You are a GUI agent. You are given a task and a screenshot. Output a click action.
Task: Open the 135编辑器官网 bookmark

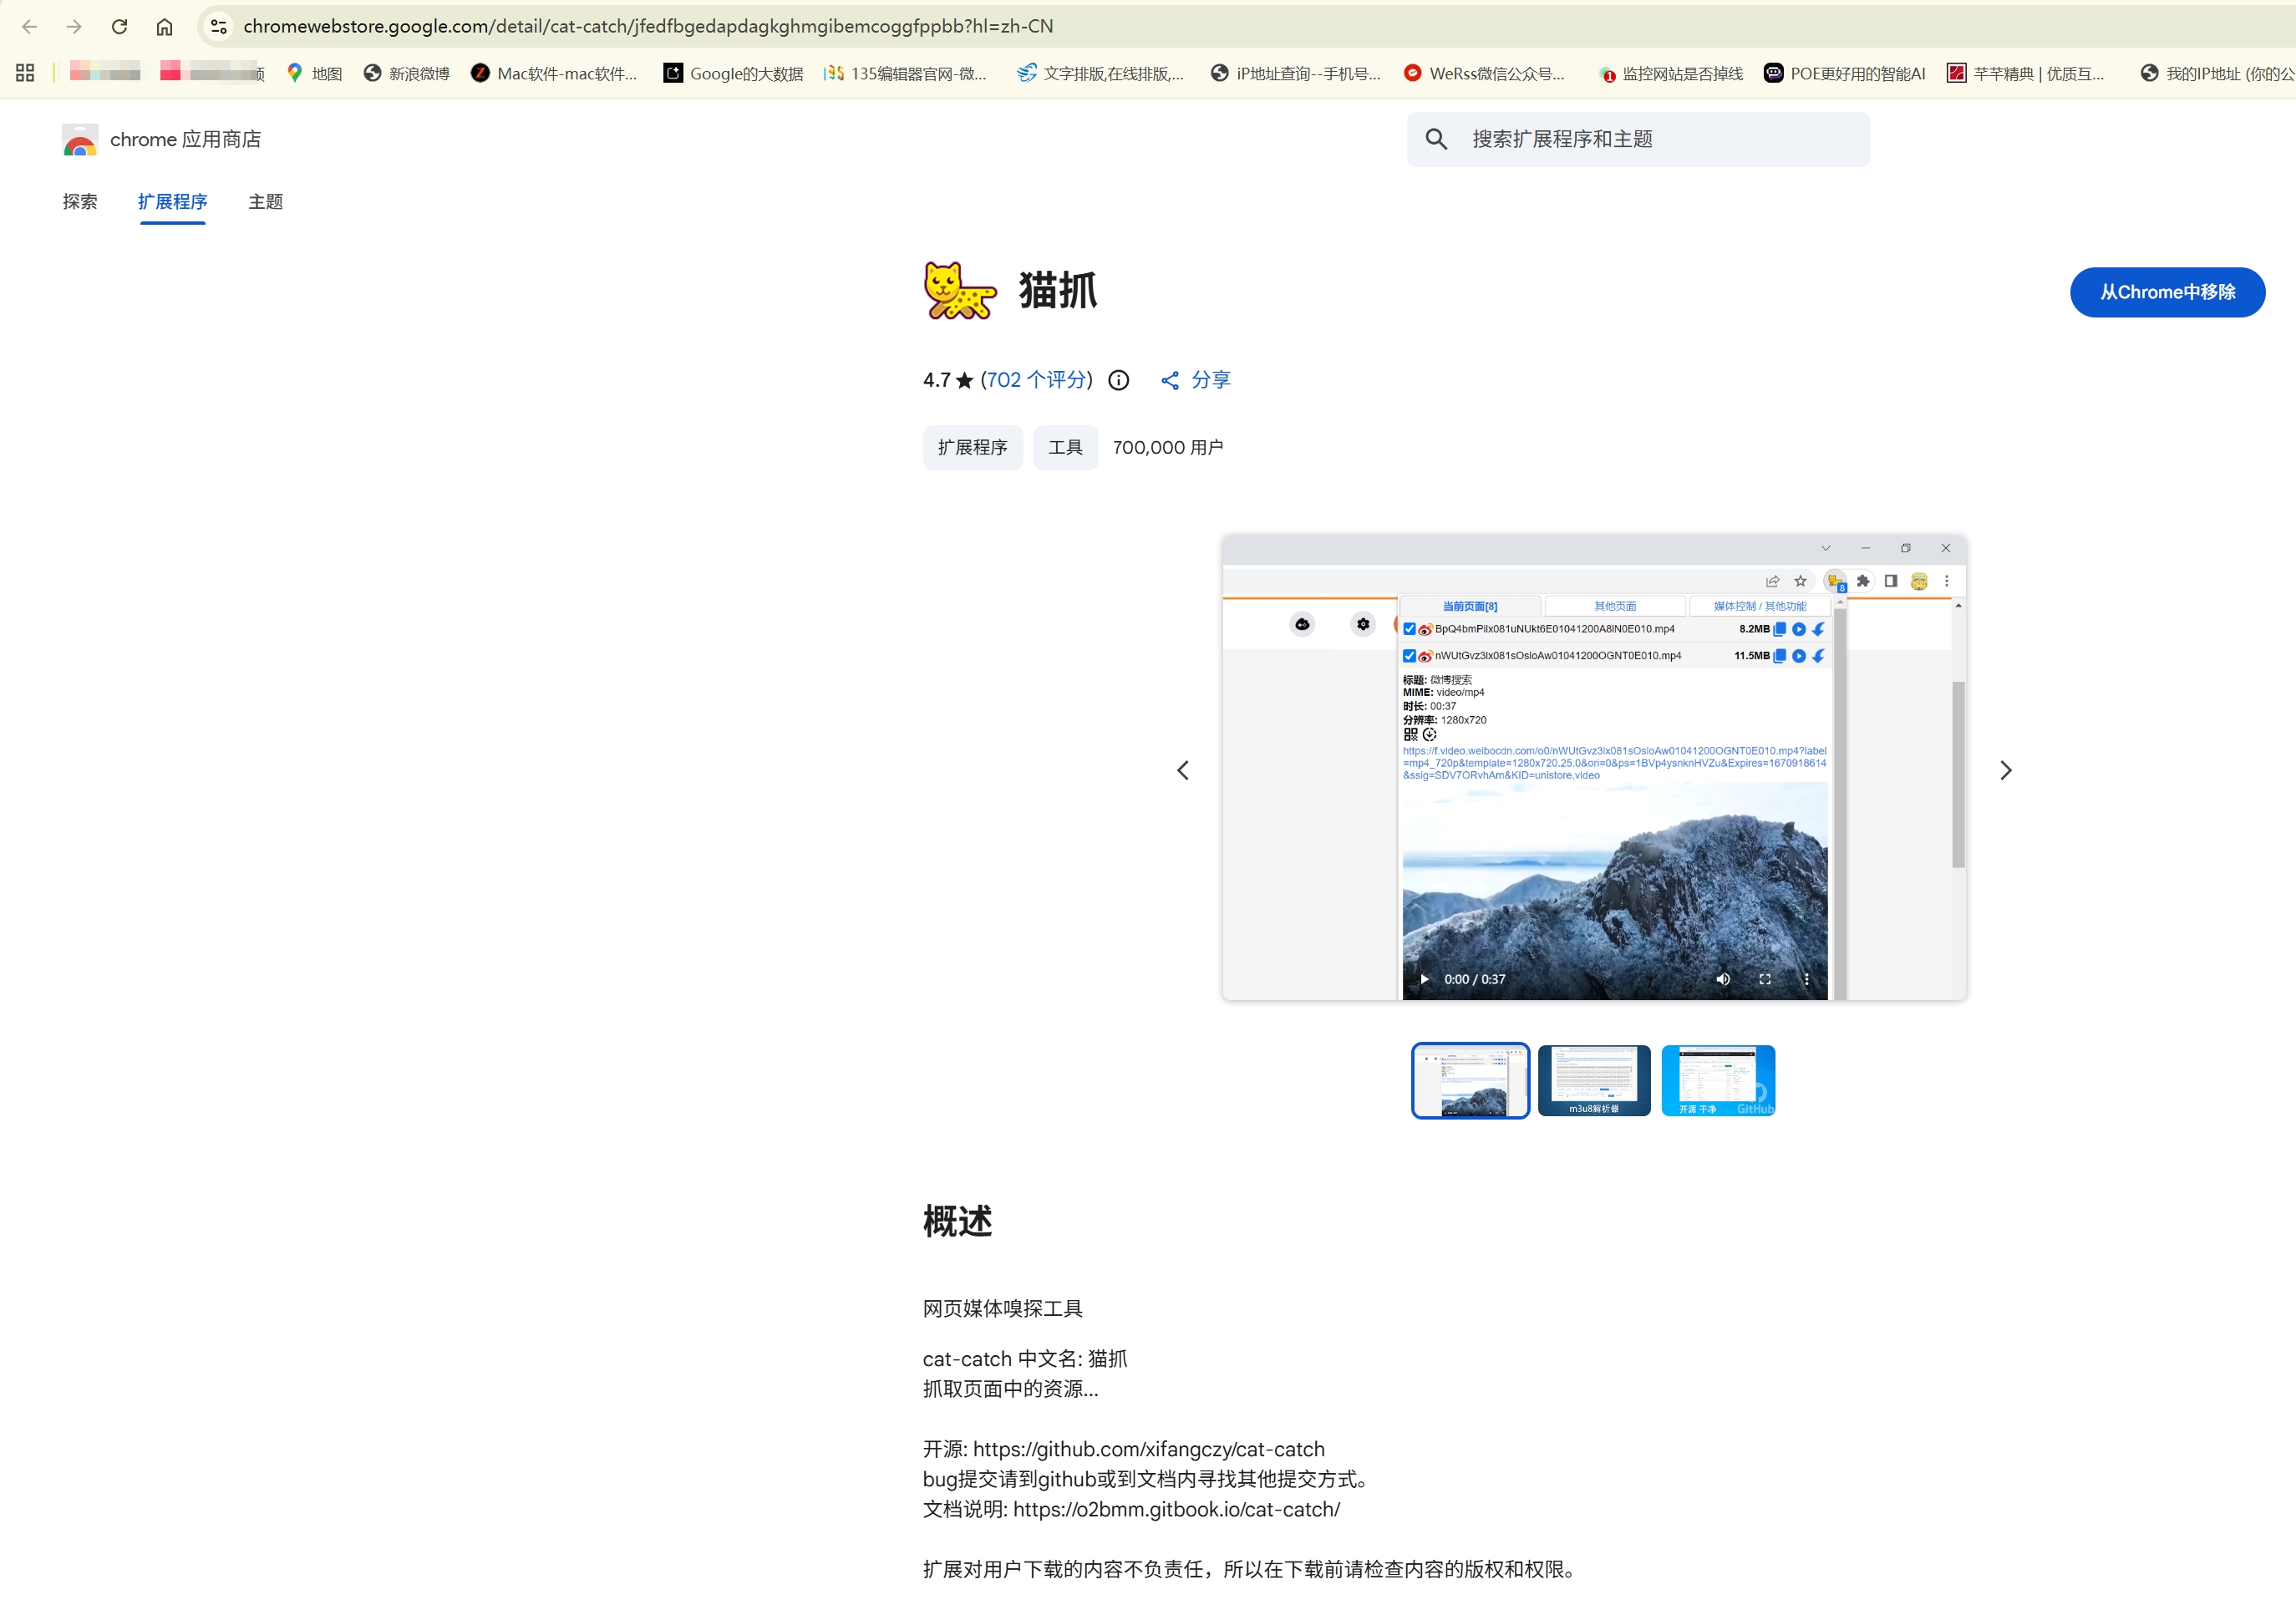(x=906, y=73)
